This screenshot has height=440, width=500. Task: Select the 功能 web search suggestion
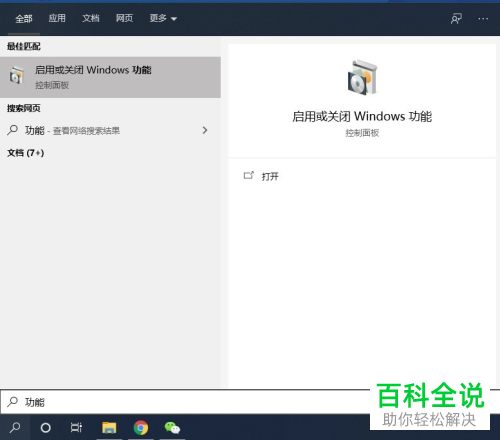(x=110, y=130)
